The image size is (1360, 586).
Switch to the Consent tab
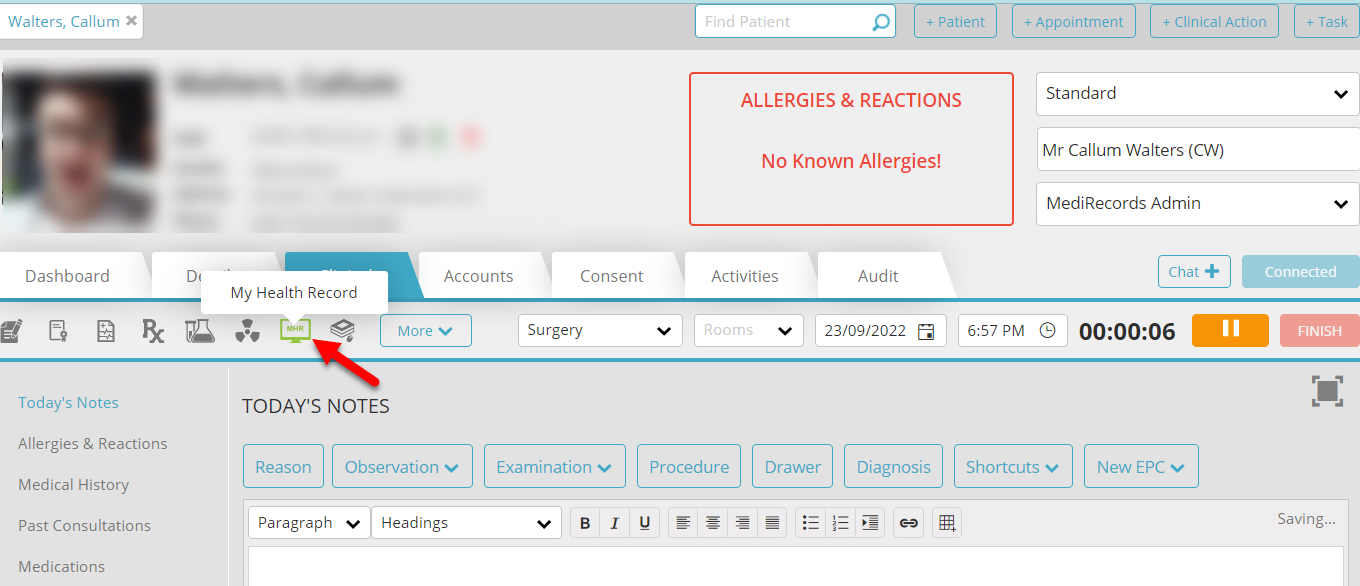612,276
